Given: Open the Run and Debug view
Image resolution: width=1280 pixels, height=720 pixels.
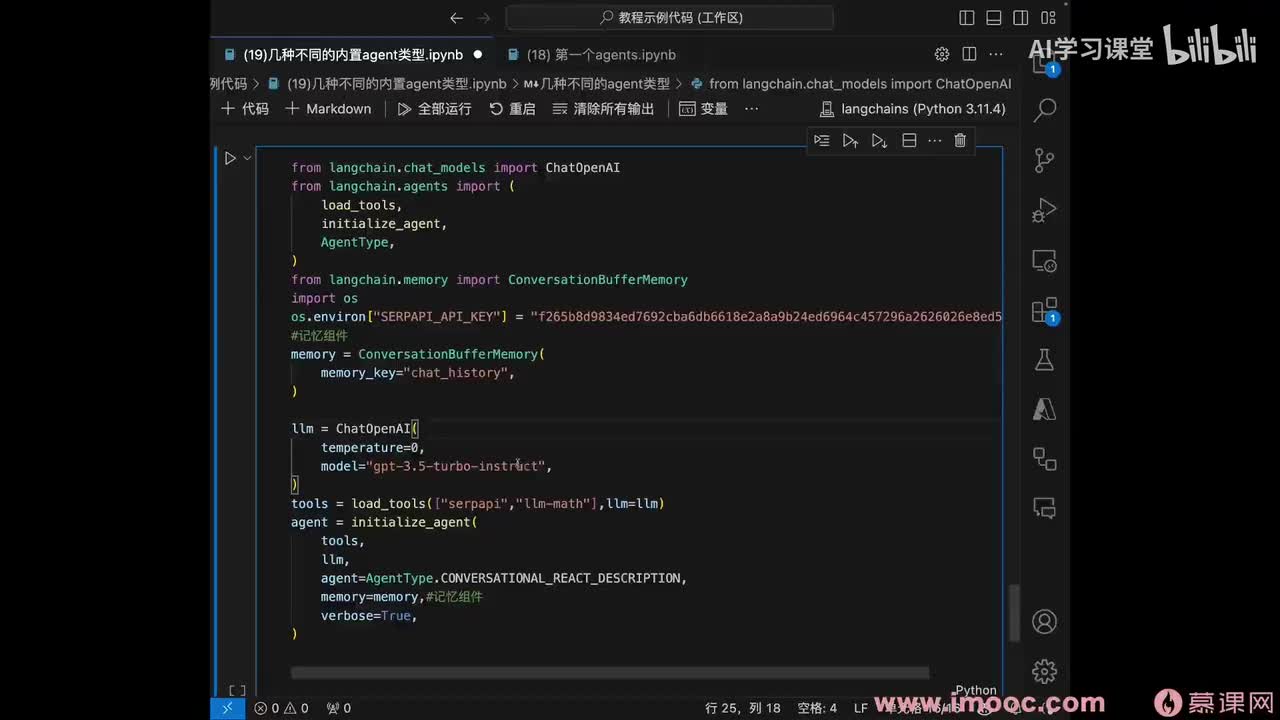Looking at the screenshot, I should click(x=1045, y=211).
